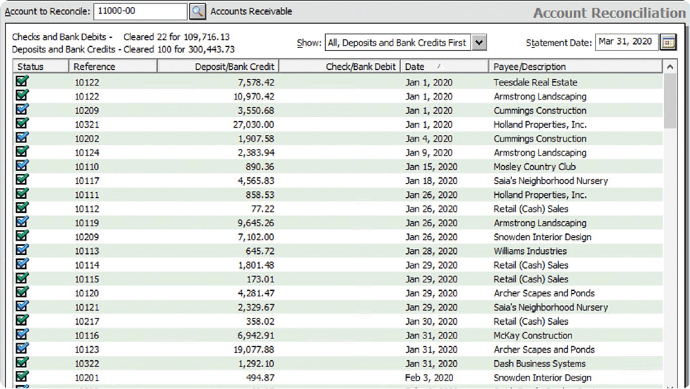
Task: Click the Statement Date field showing Mar 31, 2020
Action: [627, 42]
